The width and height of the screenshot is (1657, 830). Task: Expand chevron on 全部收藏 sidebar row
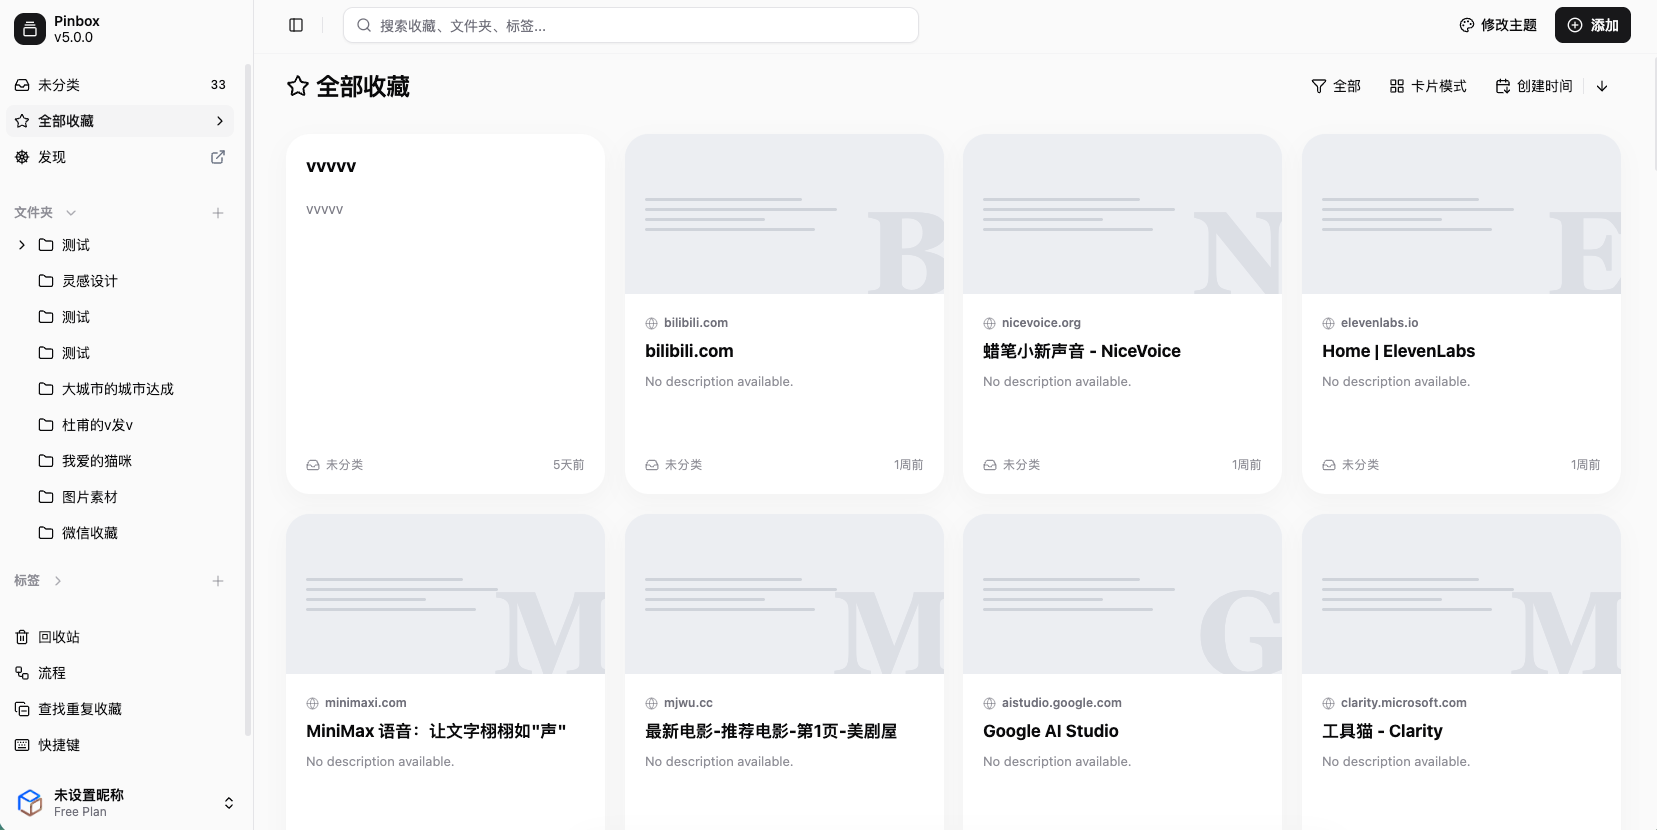coord(220,121)
